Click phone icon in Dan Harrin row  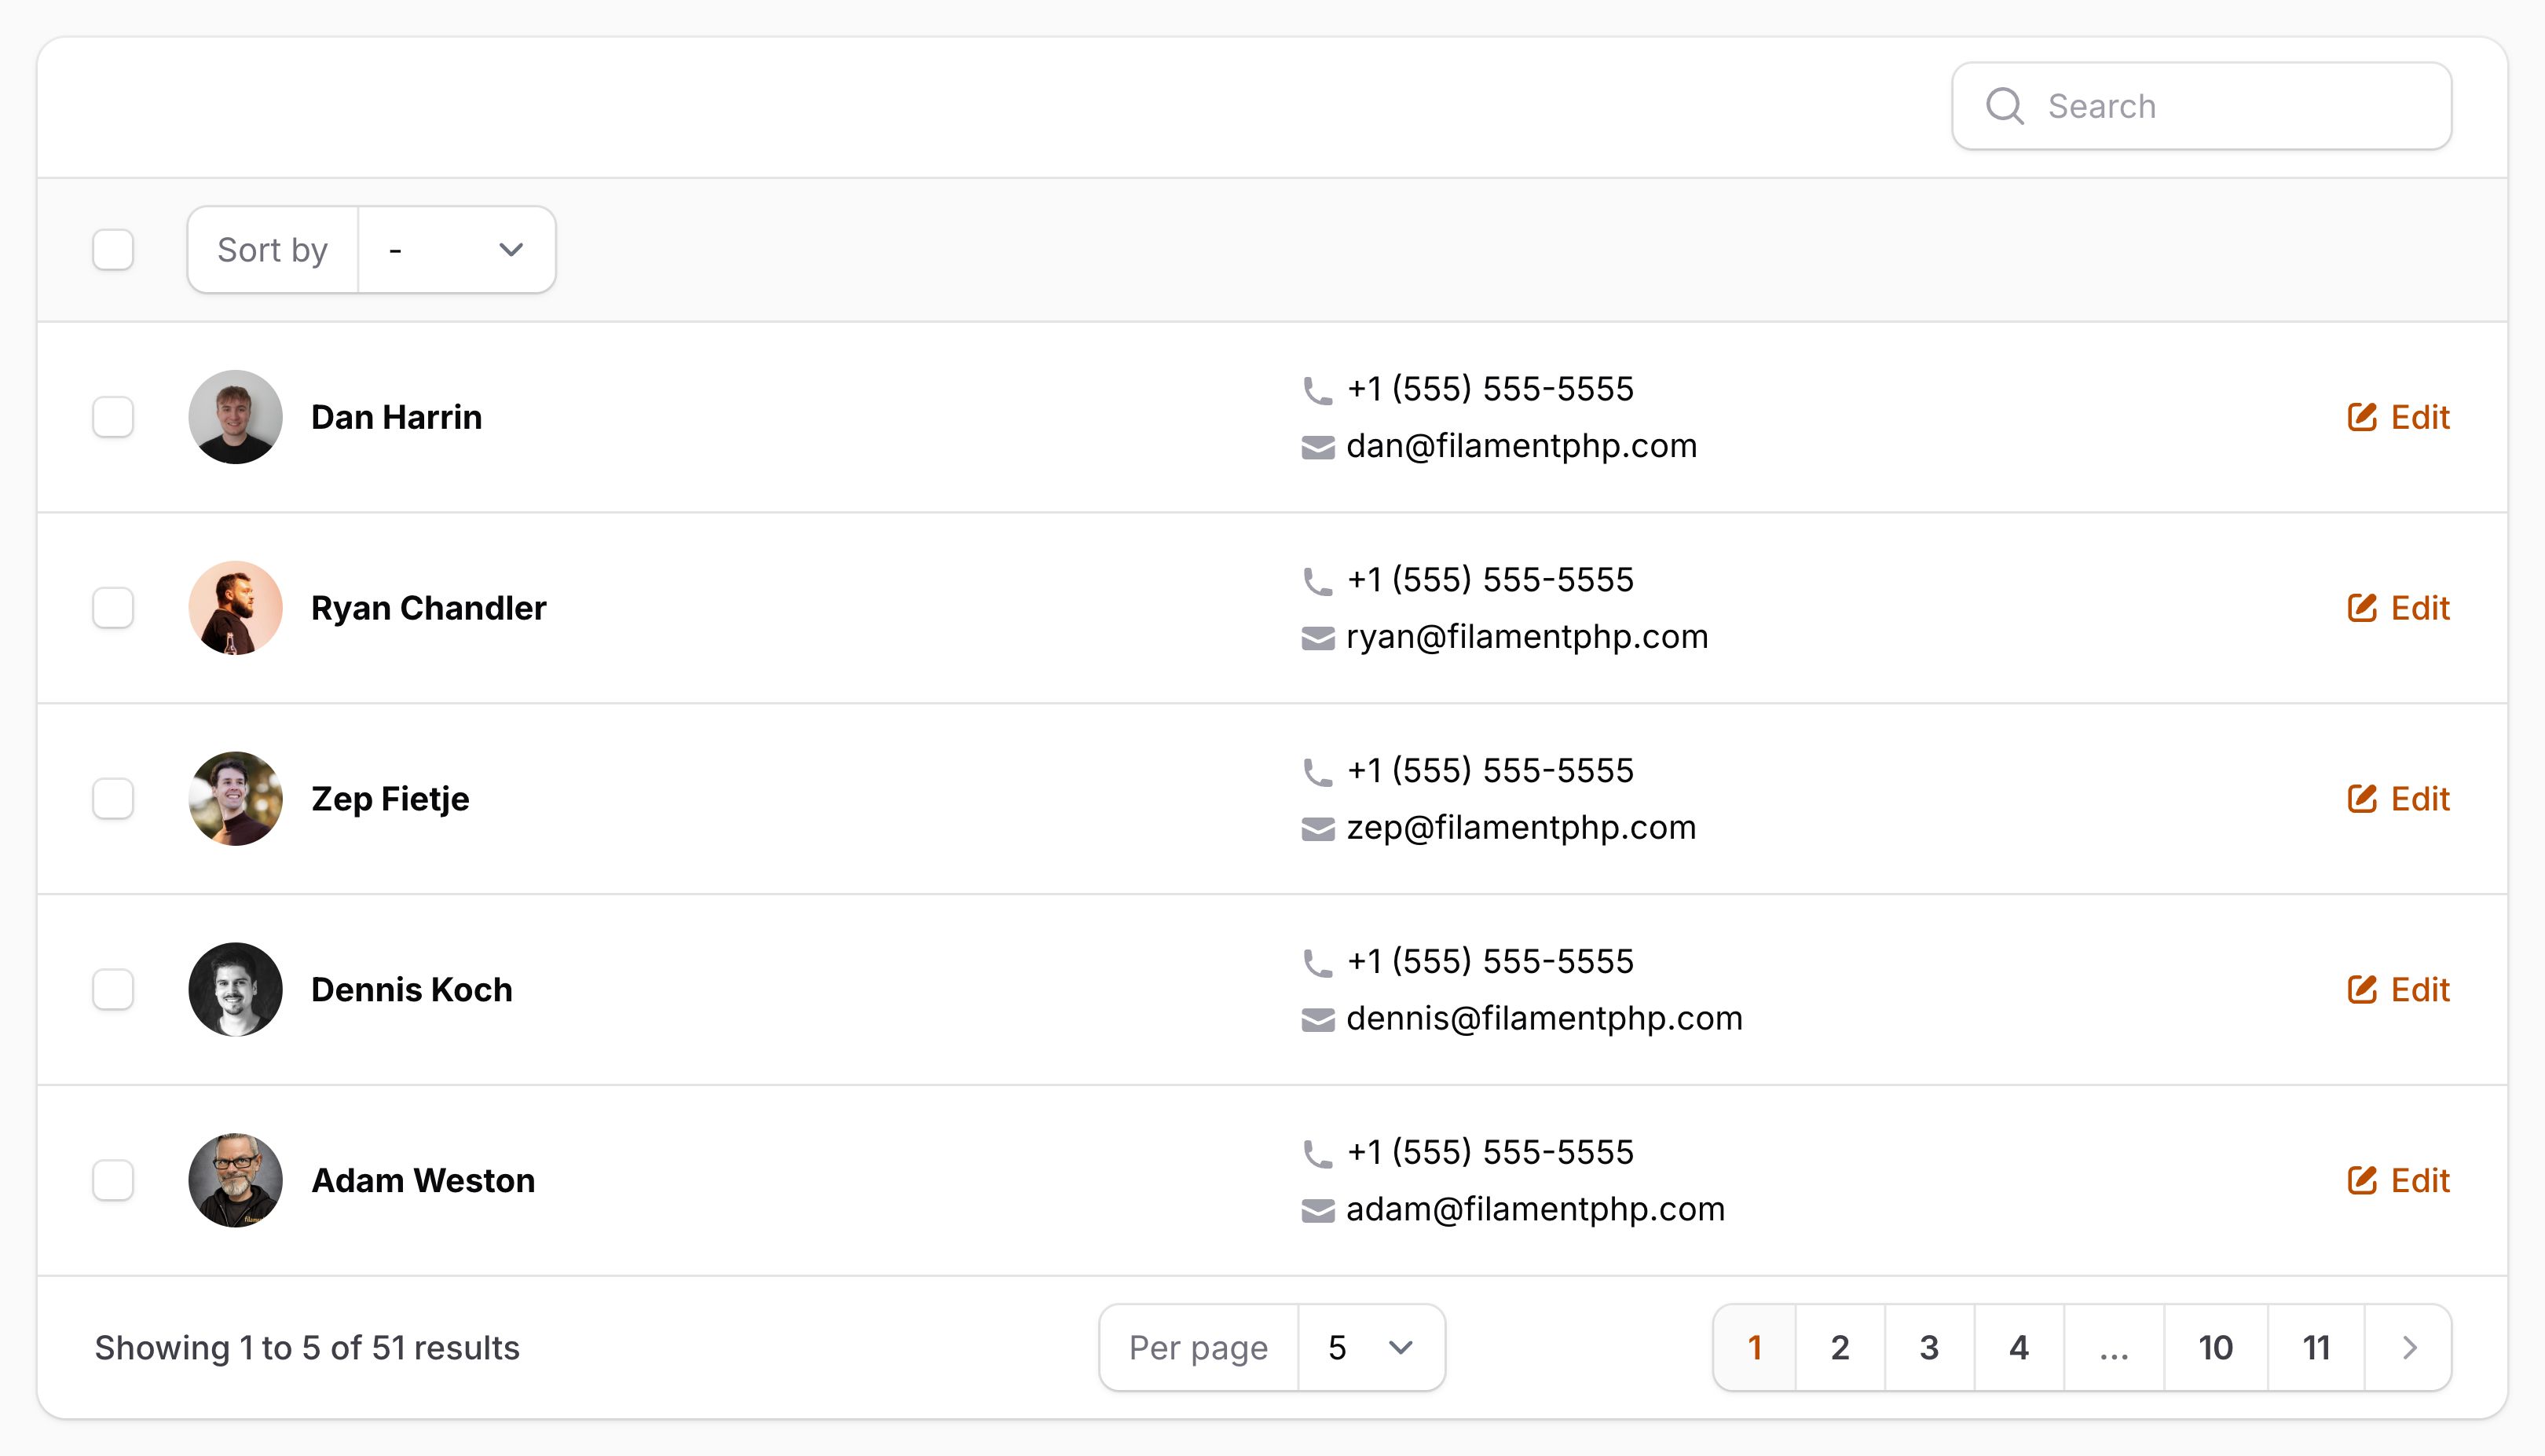tap(1318, 390)
